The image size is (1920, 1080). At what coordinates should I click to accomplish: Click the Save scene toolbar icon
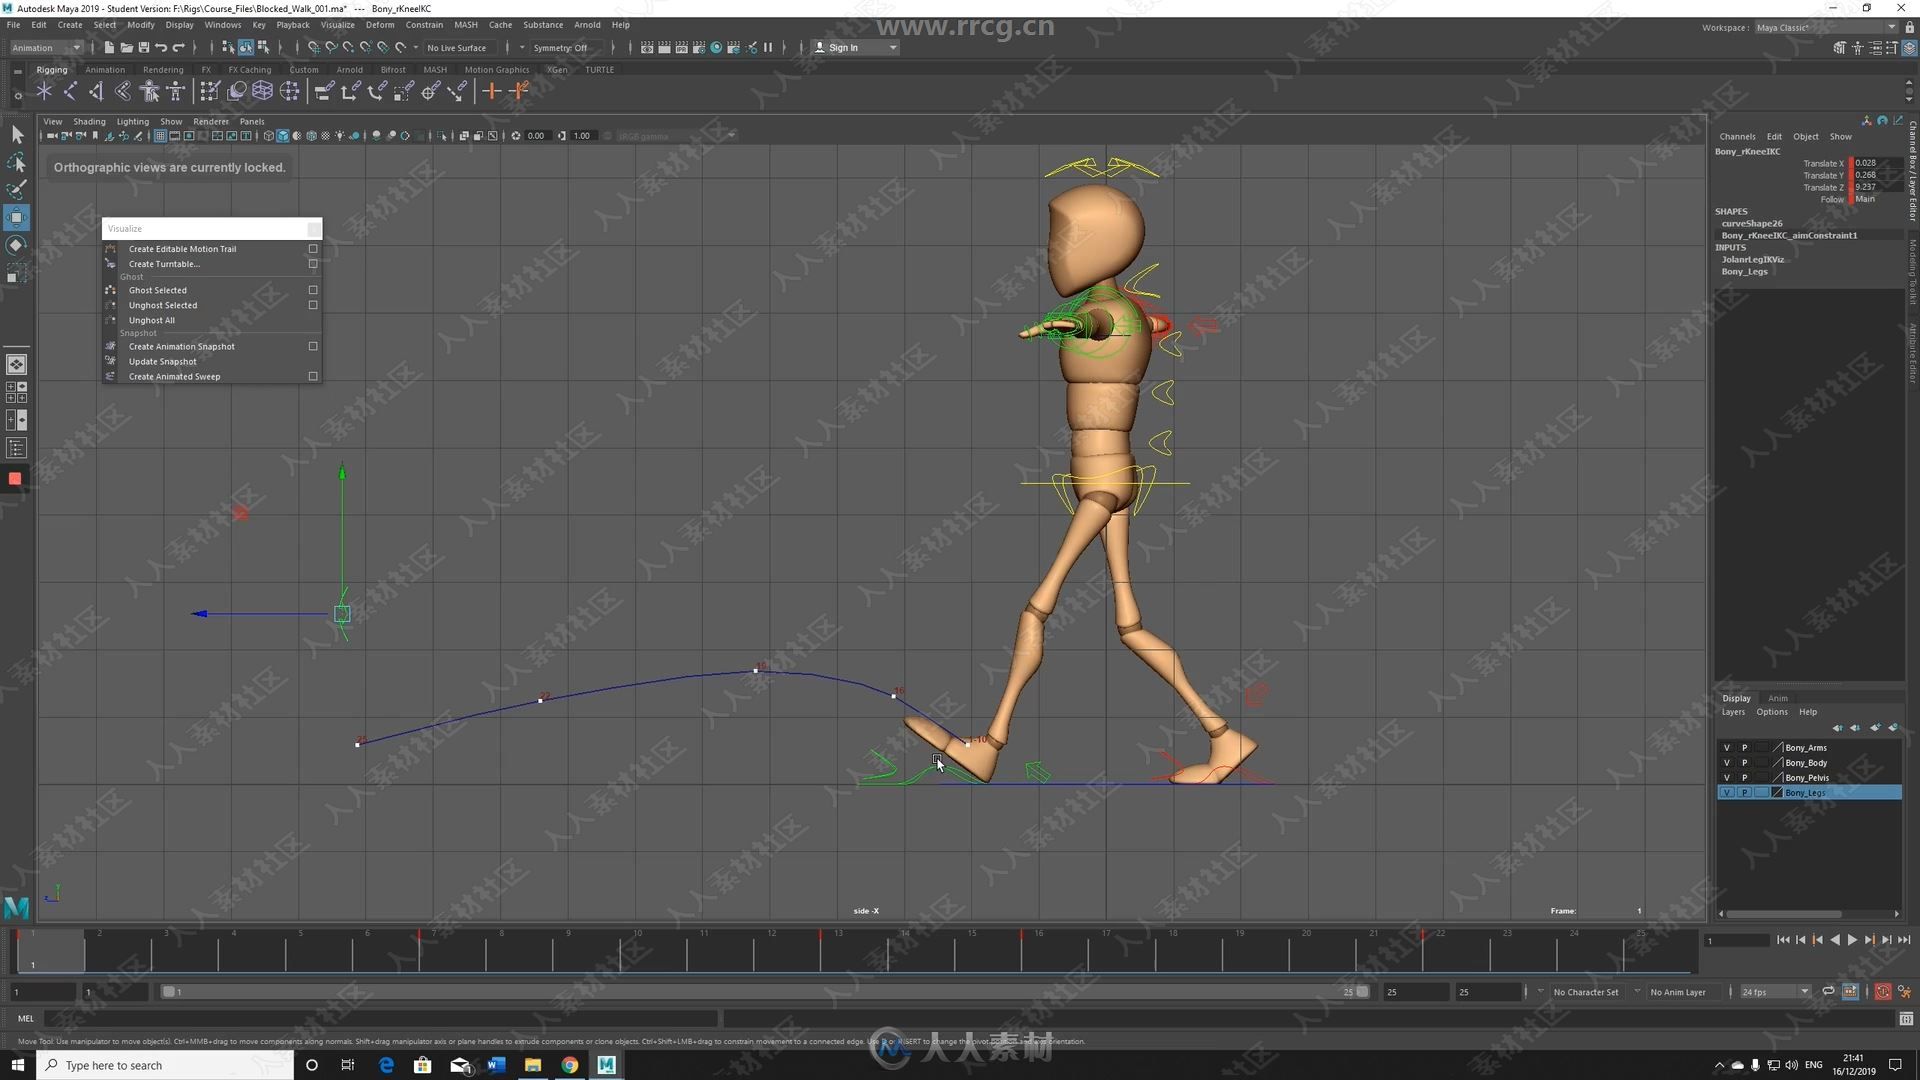[x=144, y=47]
